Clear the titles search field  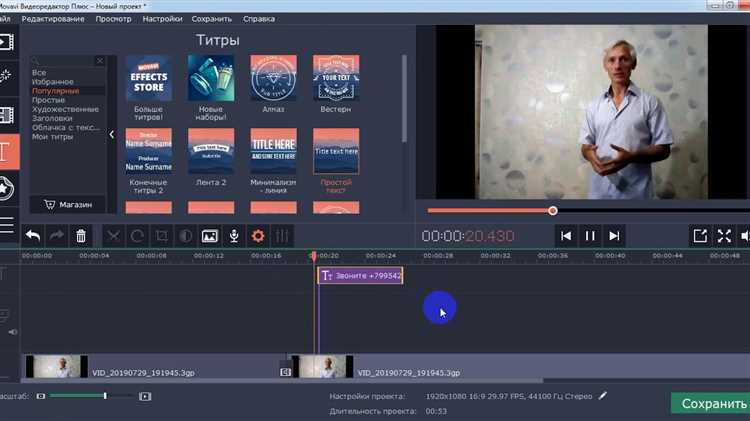click(99, 61)
